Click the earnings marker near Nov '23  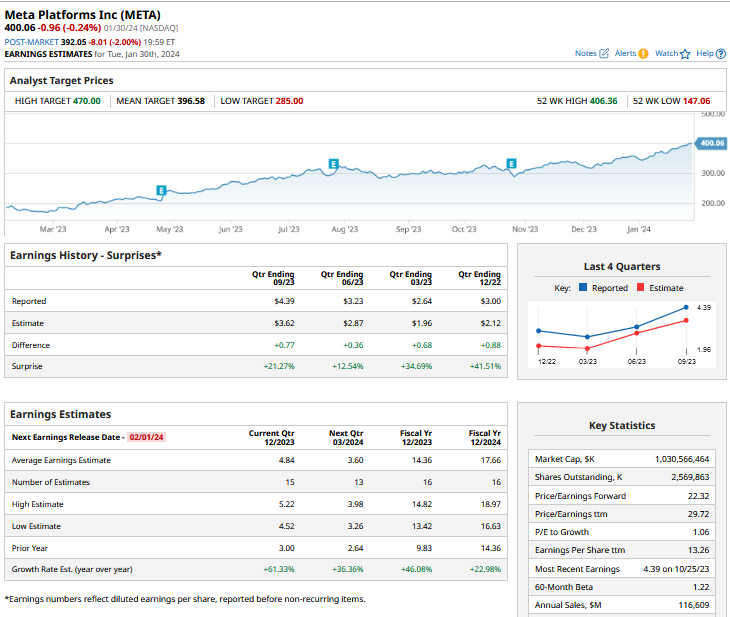[511, 163]
